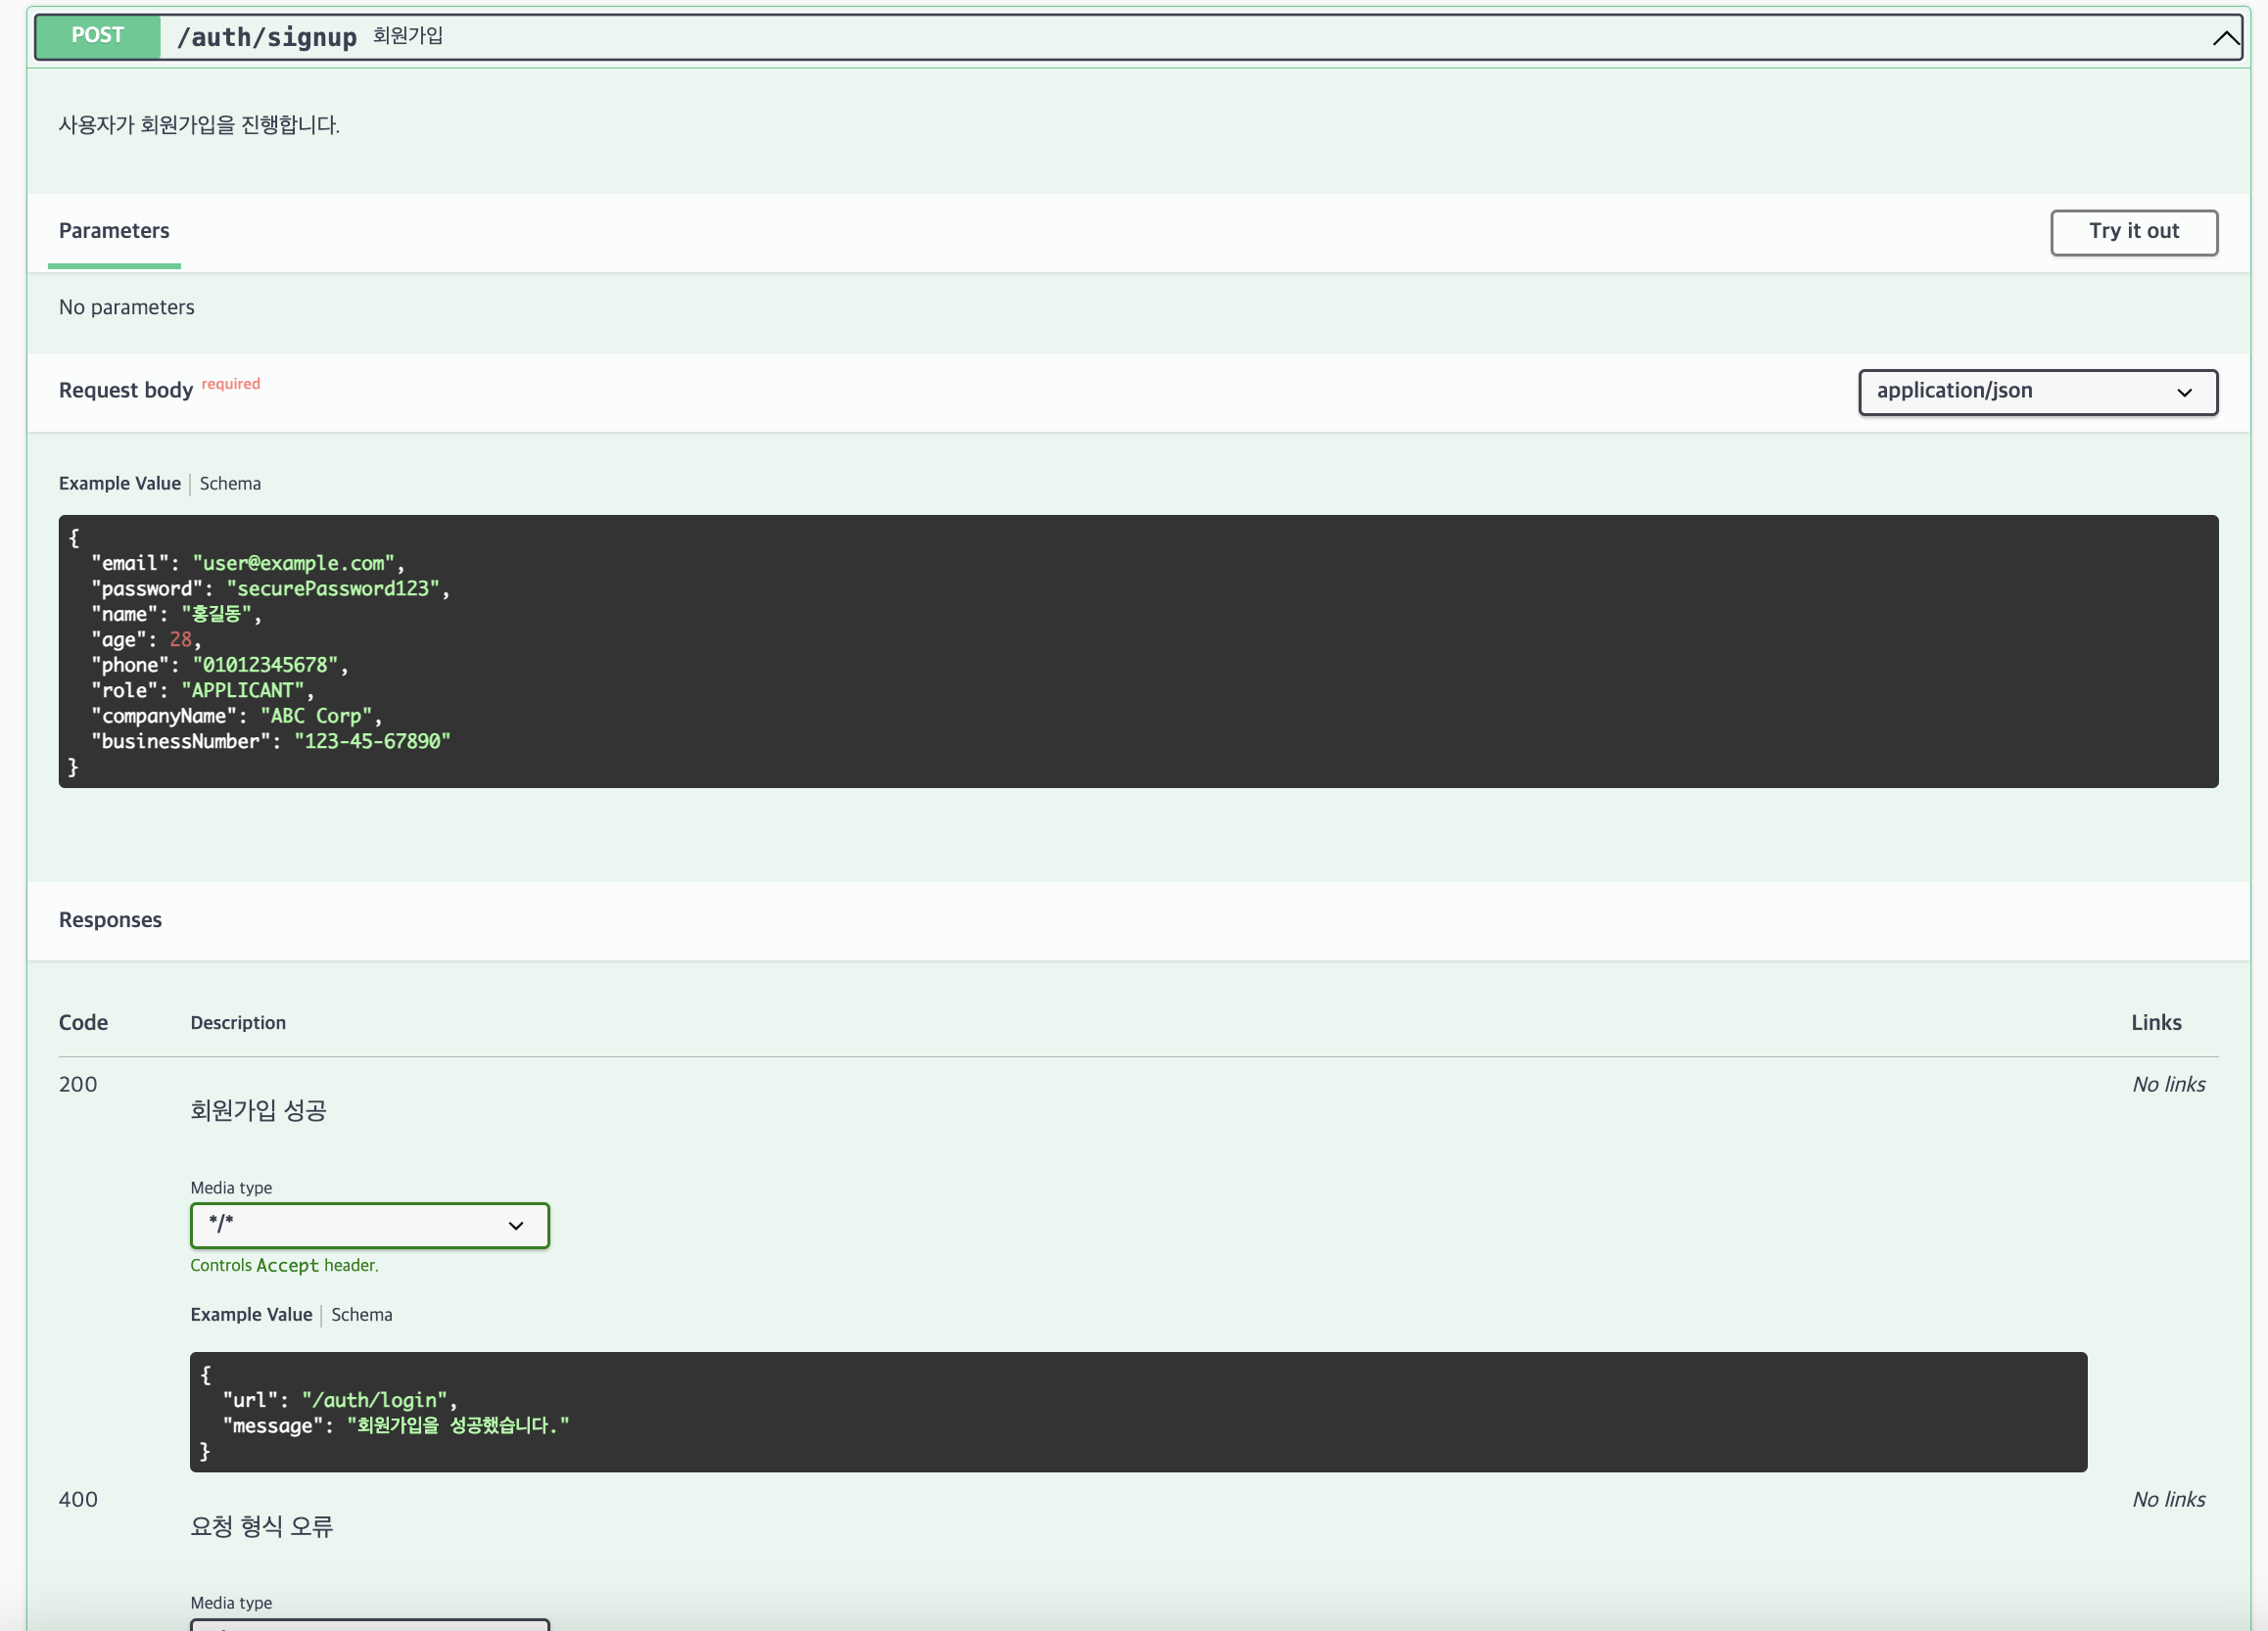This screenshot has height=1631, width=2268.
Task: Click the Responses section heading
Action: click(110, 920)
